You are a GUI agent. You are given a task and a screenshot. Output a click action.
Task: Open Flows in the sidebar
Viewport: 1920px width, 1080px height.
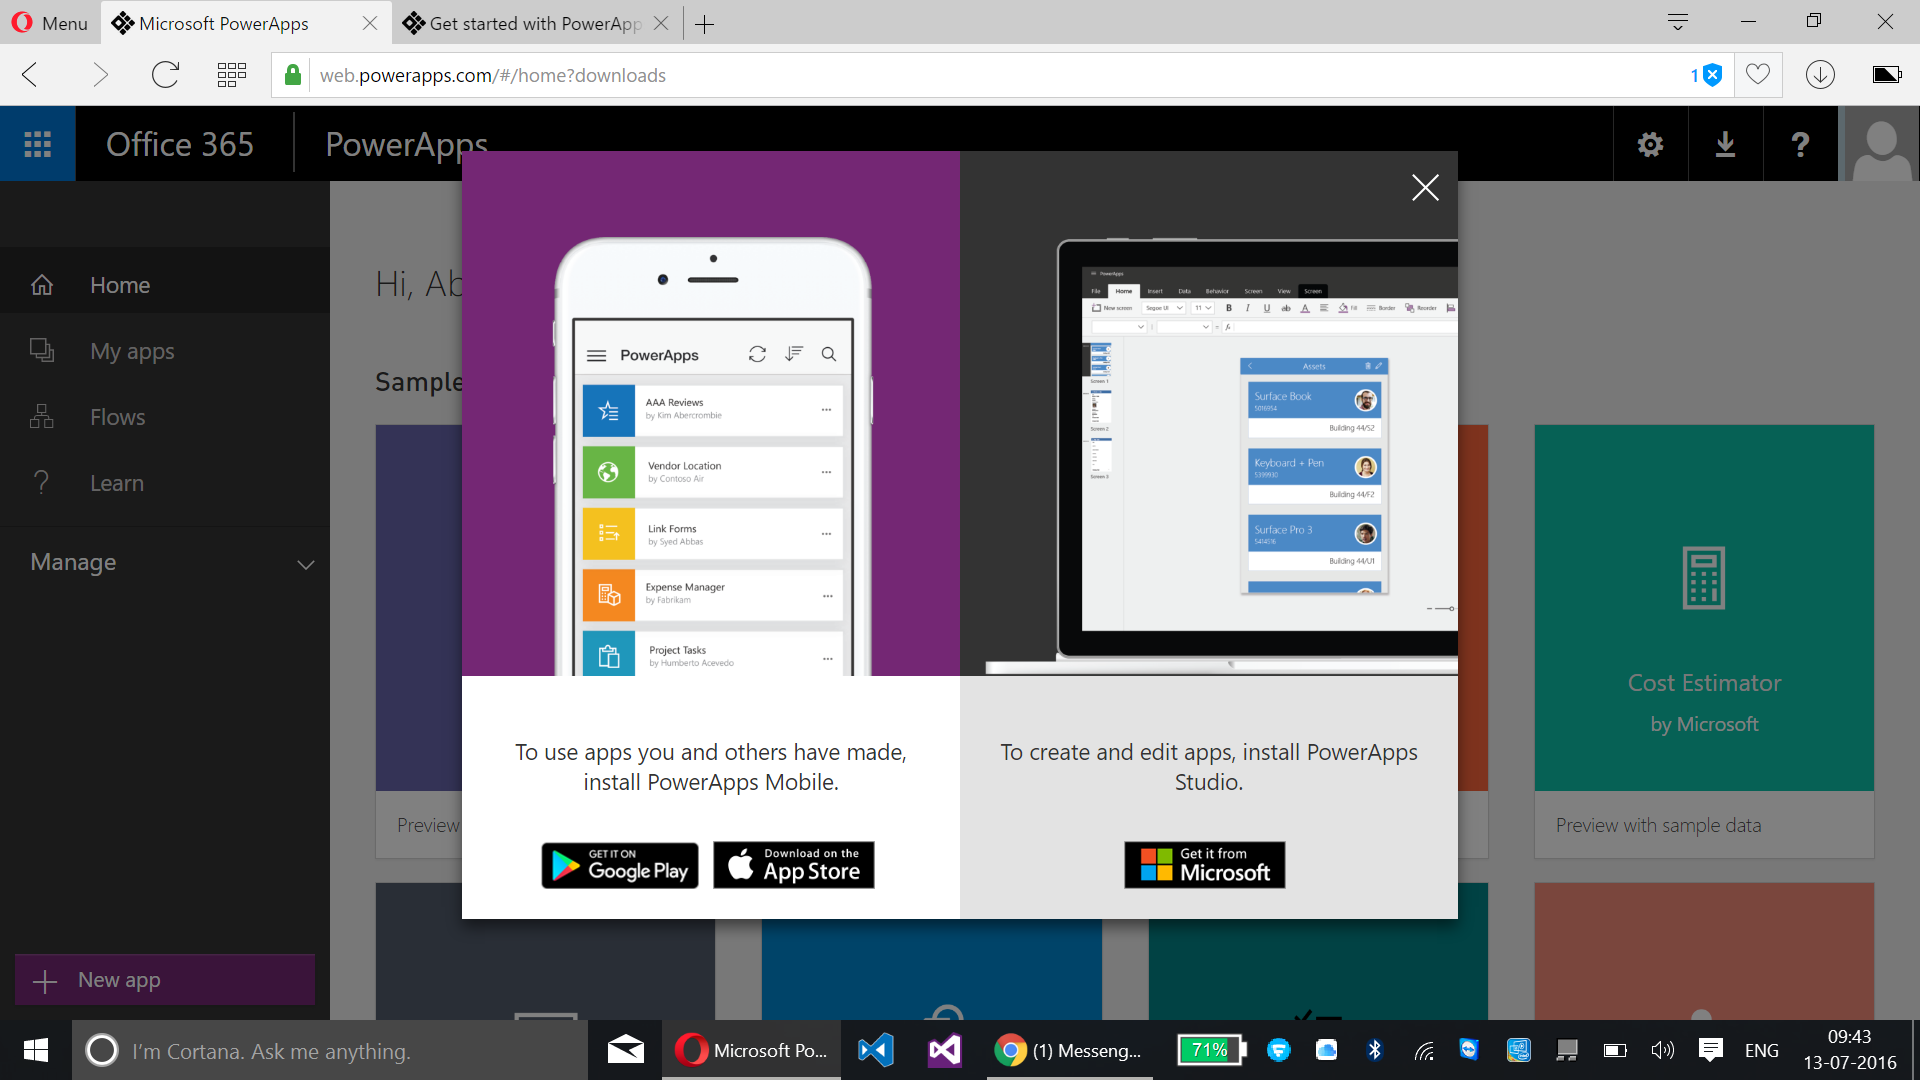point(165,417)
